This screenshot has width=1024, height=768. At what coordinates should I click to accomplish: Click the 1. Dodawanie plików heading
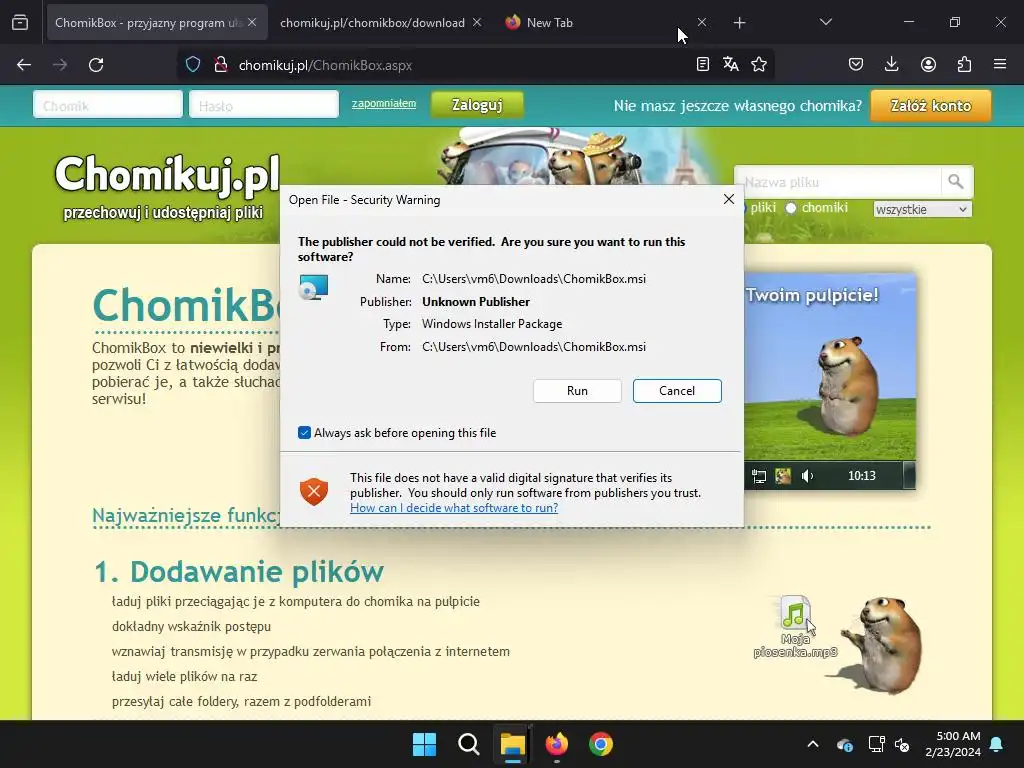coord(238,571)
